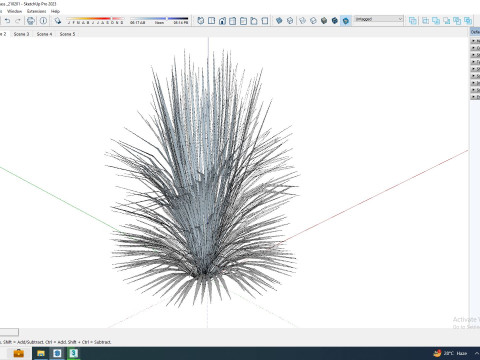480x360 pixels.
Task: Click the Union solid tool
Action: pyautogui.click(x=436, y=21)
